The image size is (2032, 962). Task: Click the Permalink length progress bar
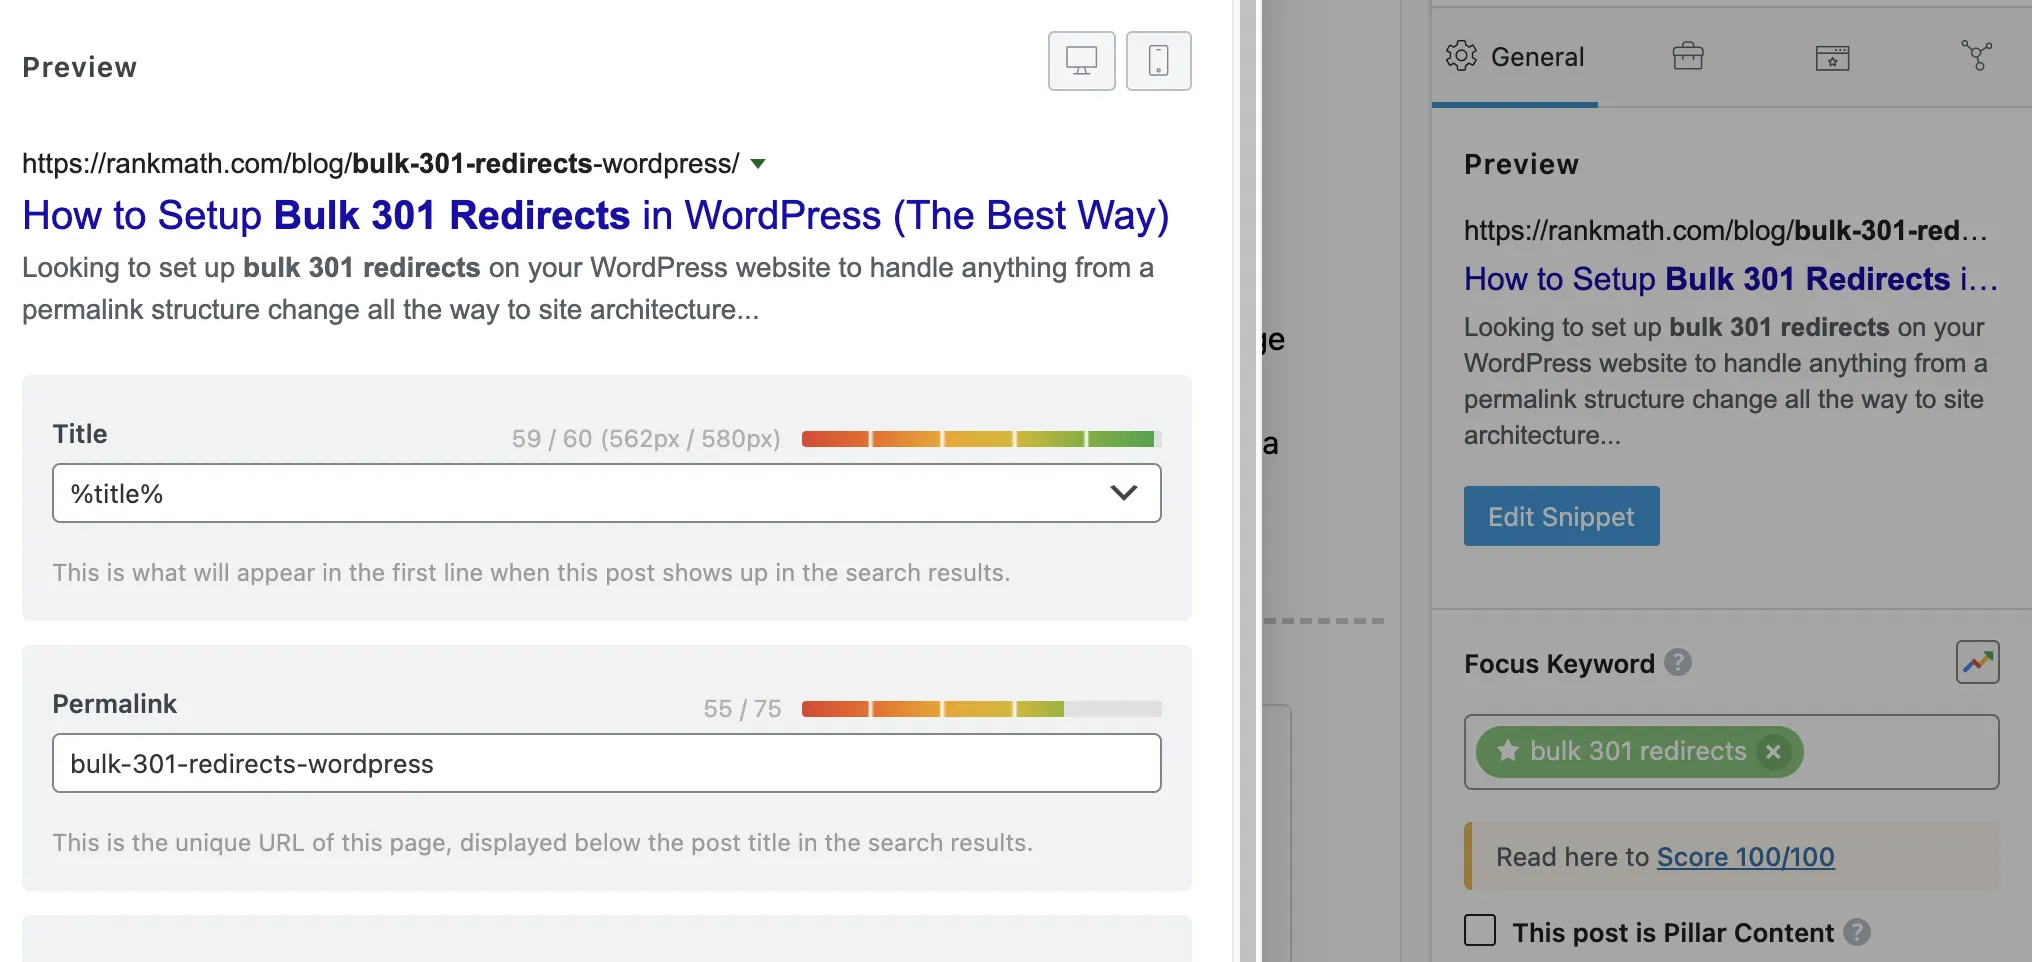(981, 709)
